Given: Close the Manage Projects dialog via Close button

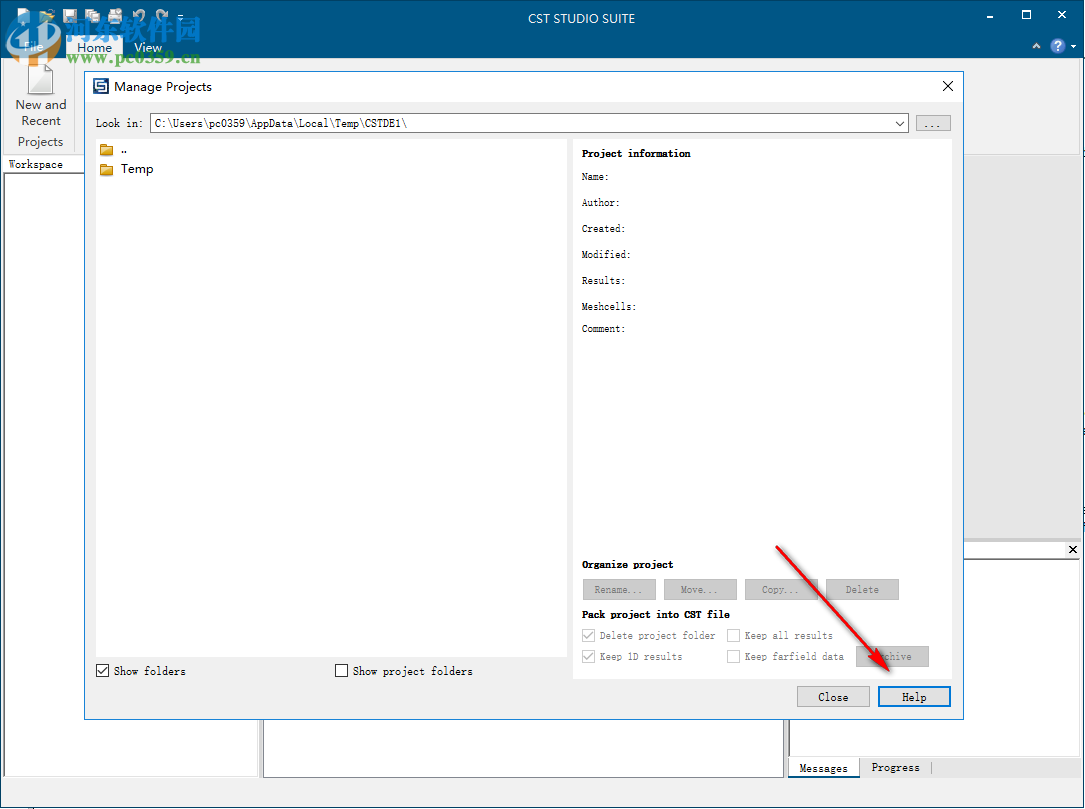Looking at the screenshot, I should [833, 696].
